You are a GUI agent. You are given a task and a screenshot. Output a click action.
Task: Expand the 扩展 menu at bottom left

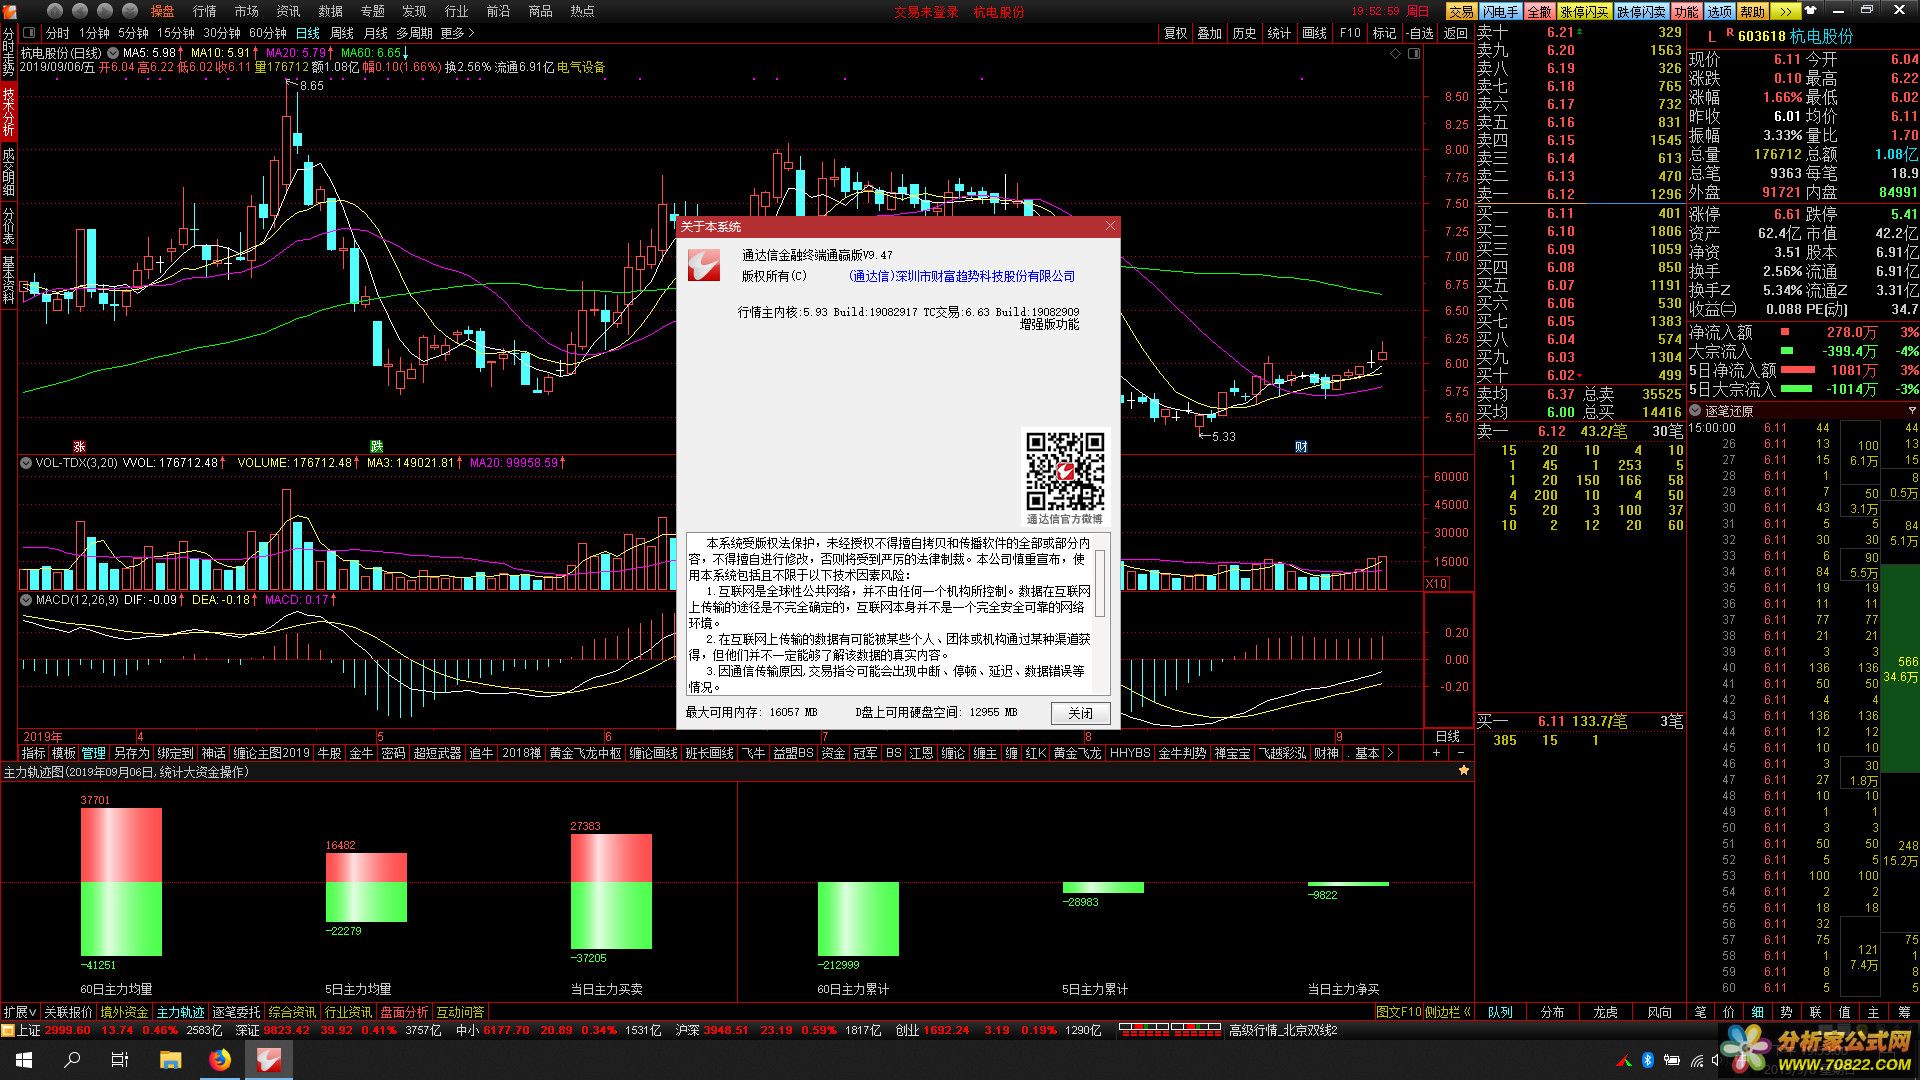pyautogui.click(x=19, y=1012)
